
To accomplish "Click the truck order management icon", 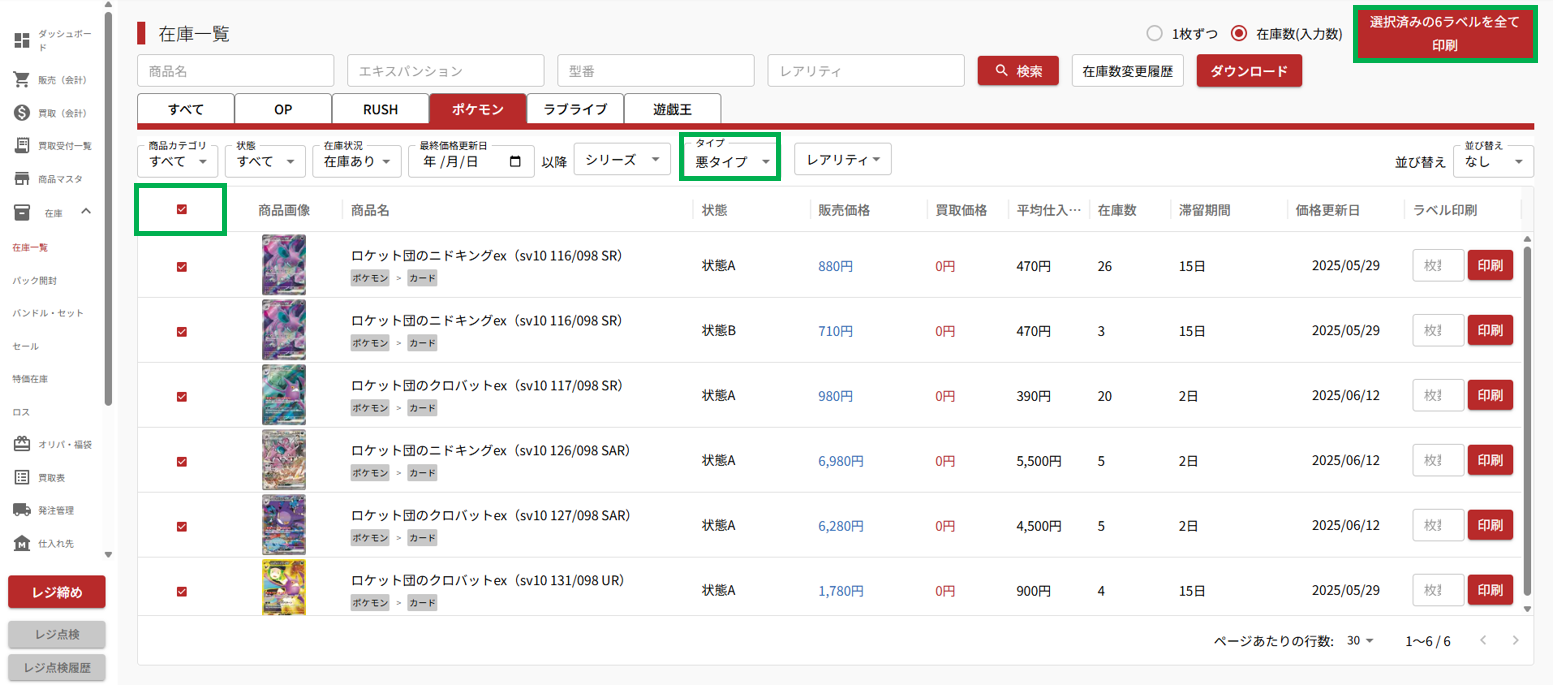I will [x=21, y=510].
